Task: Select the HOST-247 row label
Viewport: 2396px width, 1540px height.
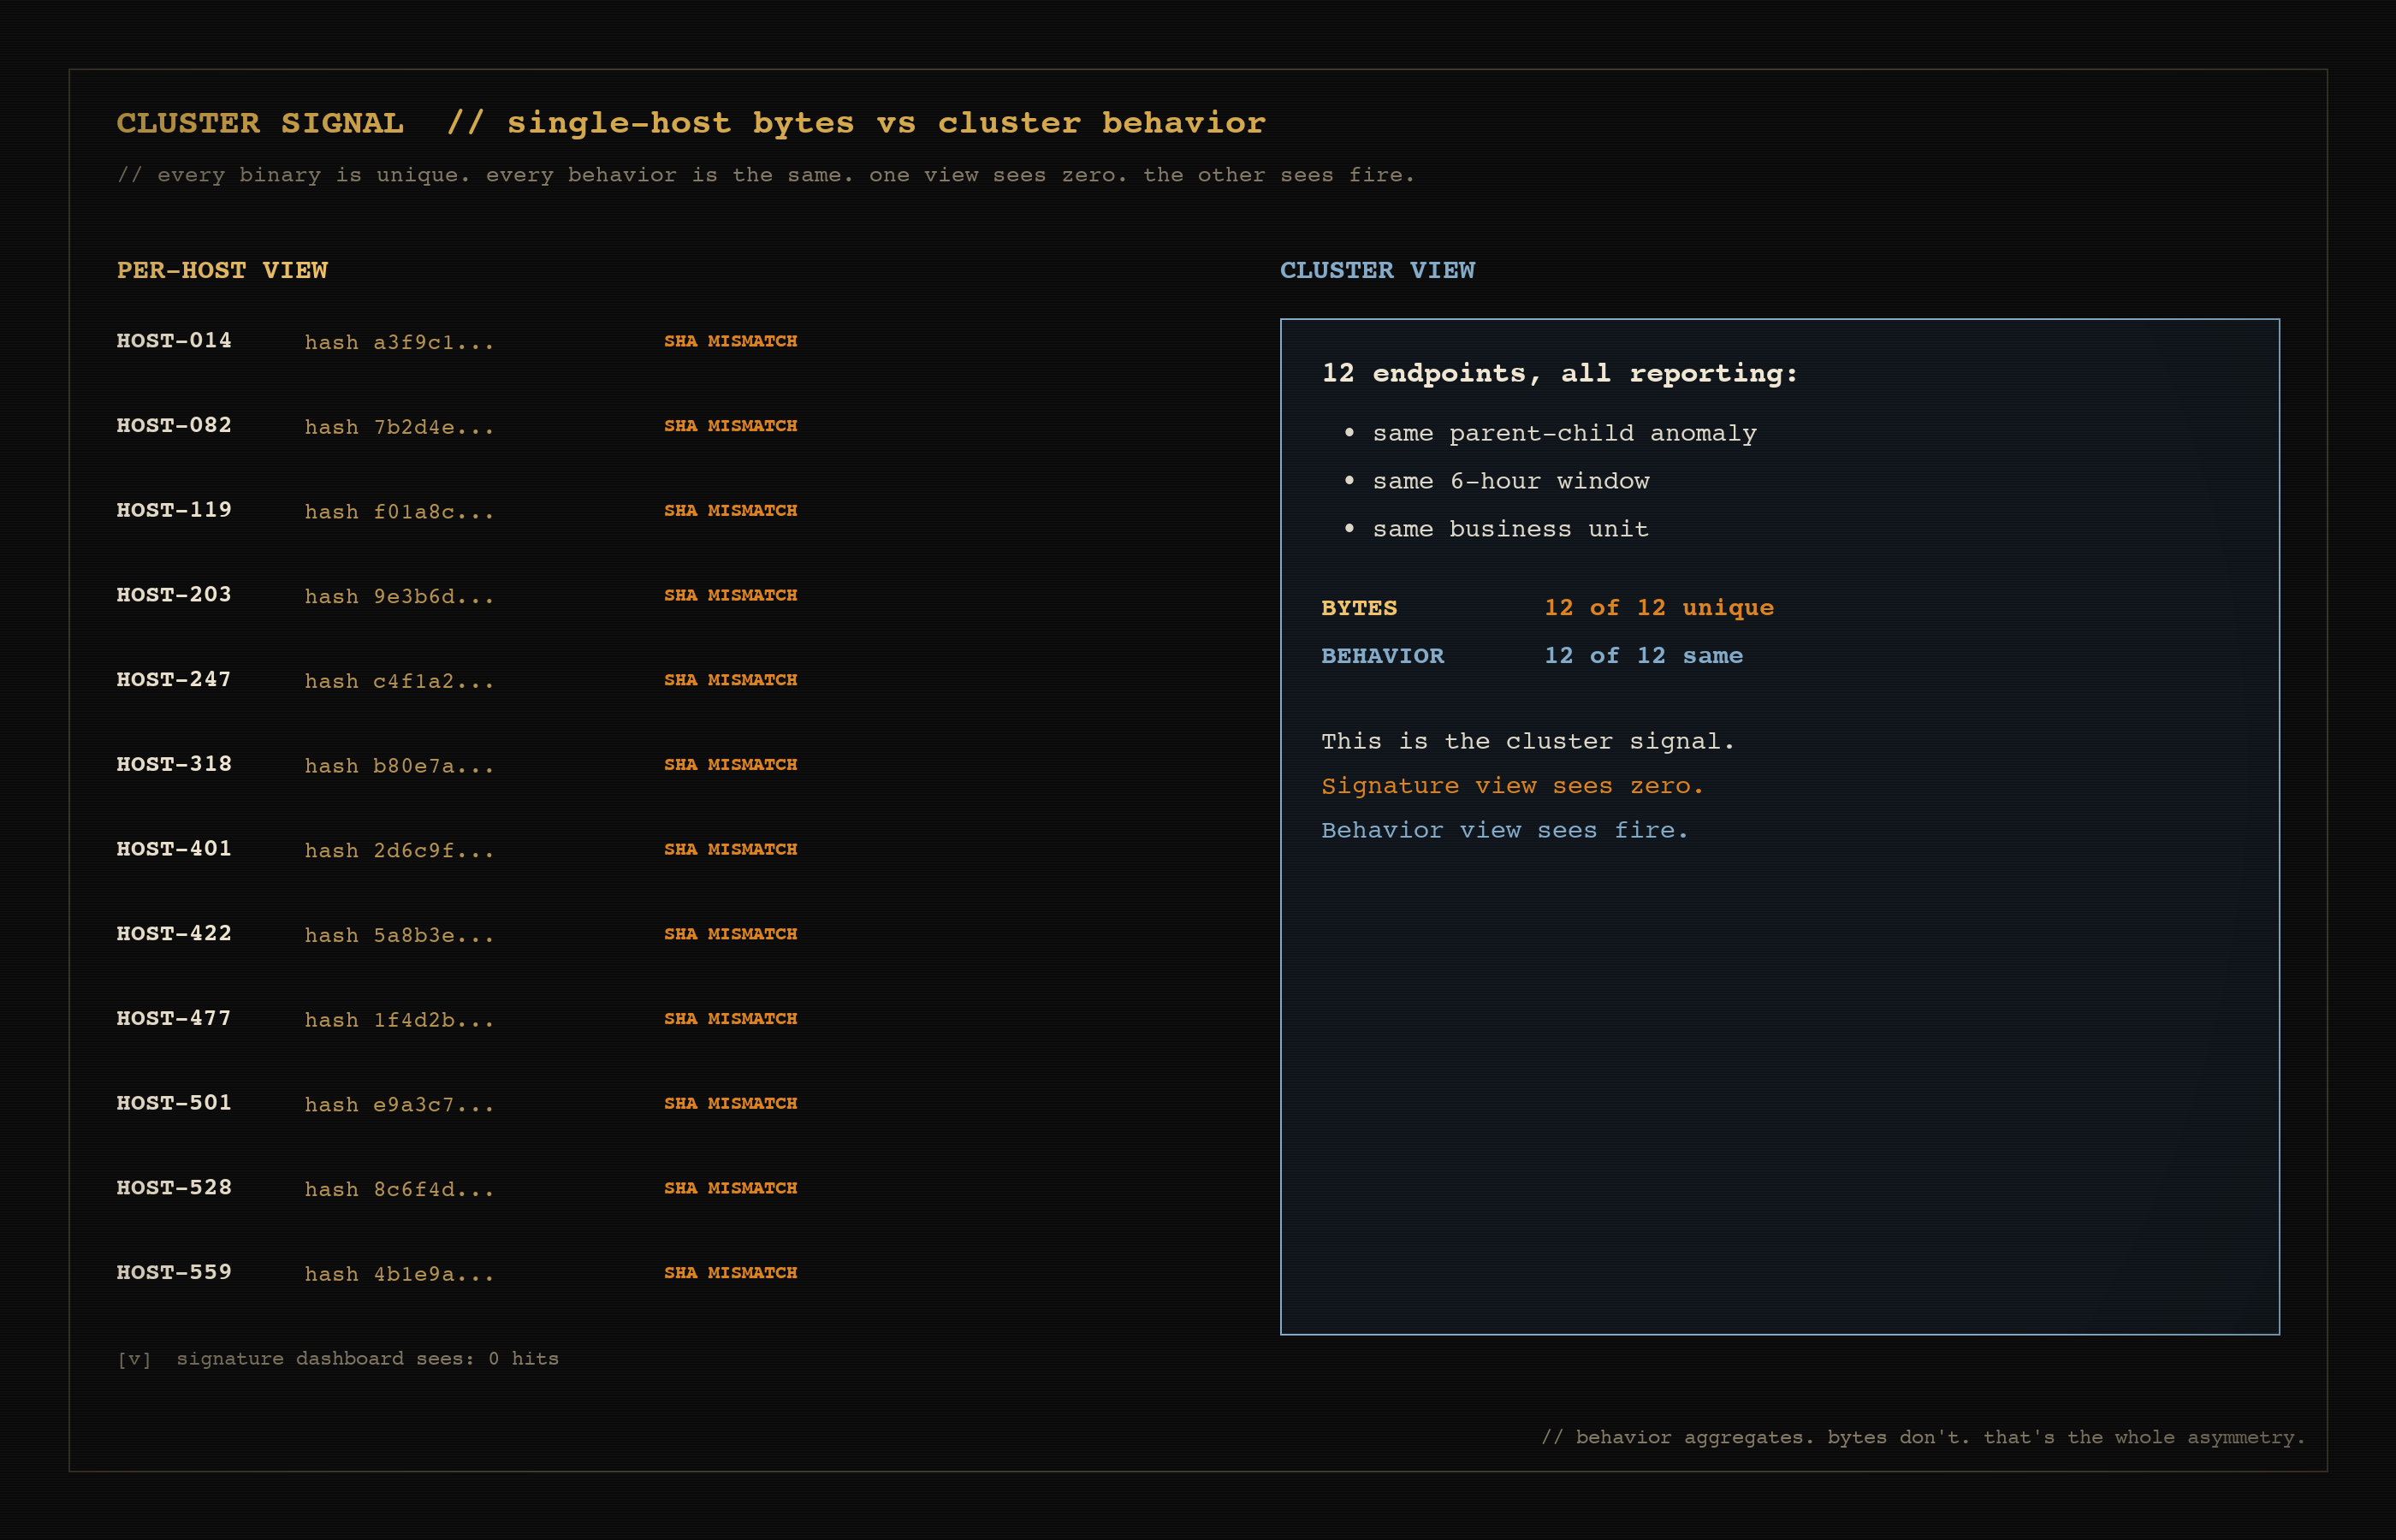Action: tap(174, 680)
